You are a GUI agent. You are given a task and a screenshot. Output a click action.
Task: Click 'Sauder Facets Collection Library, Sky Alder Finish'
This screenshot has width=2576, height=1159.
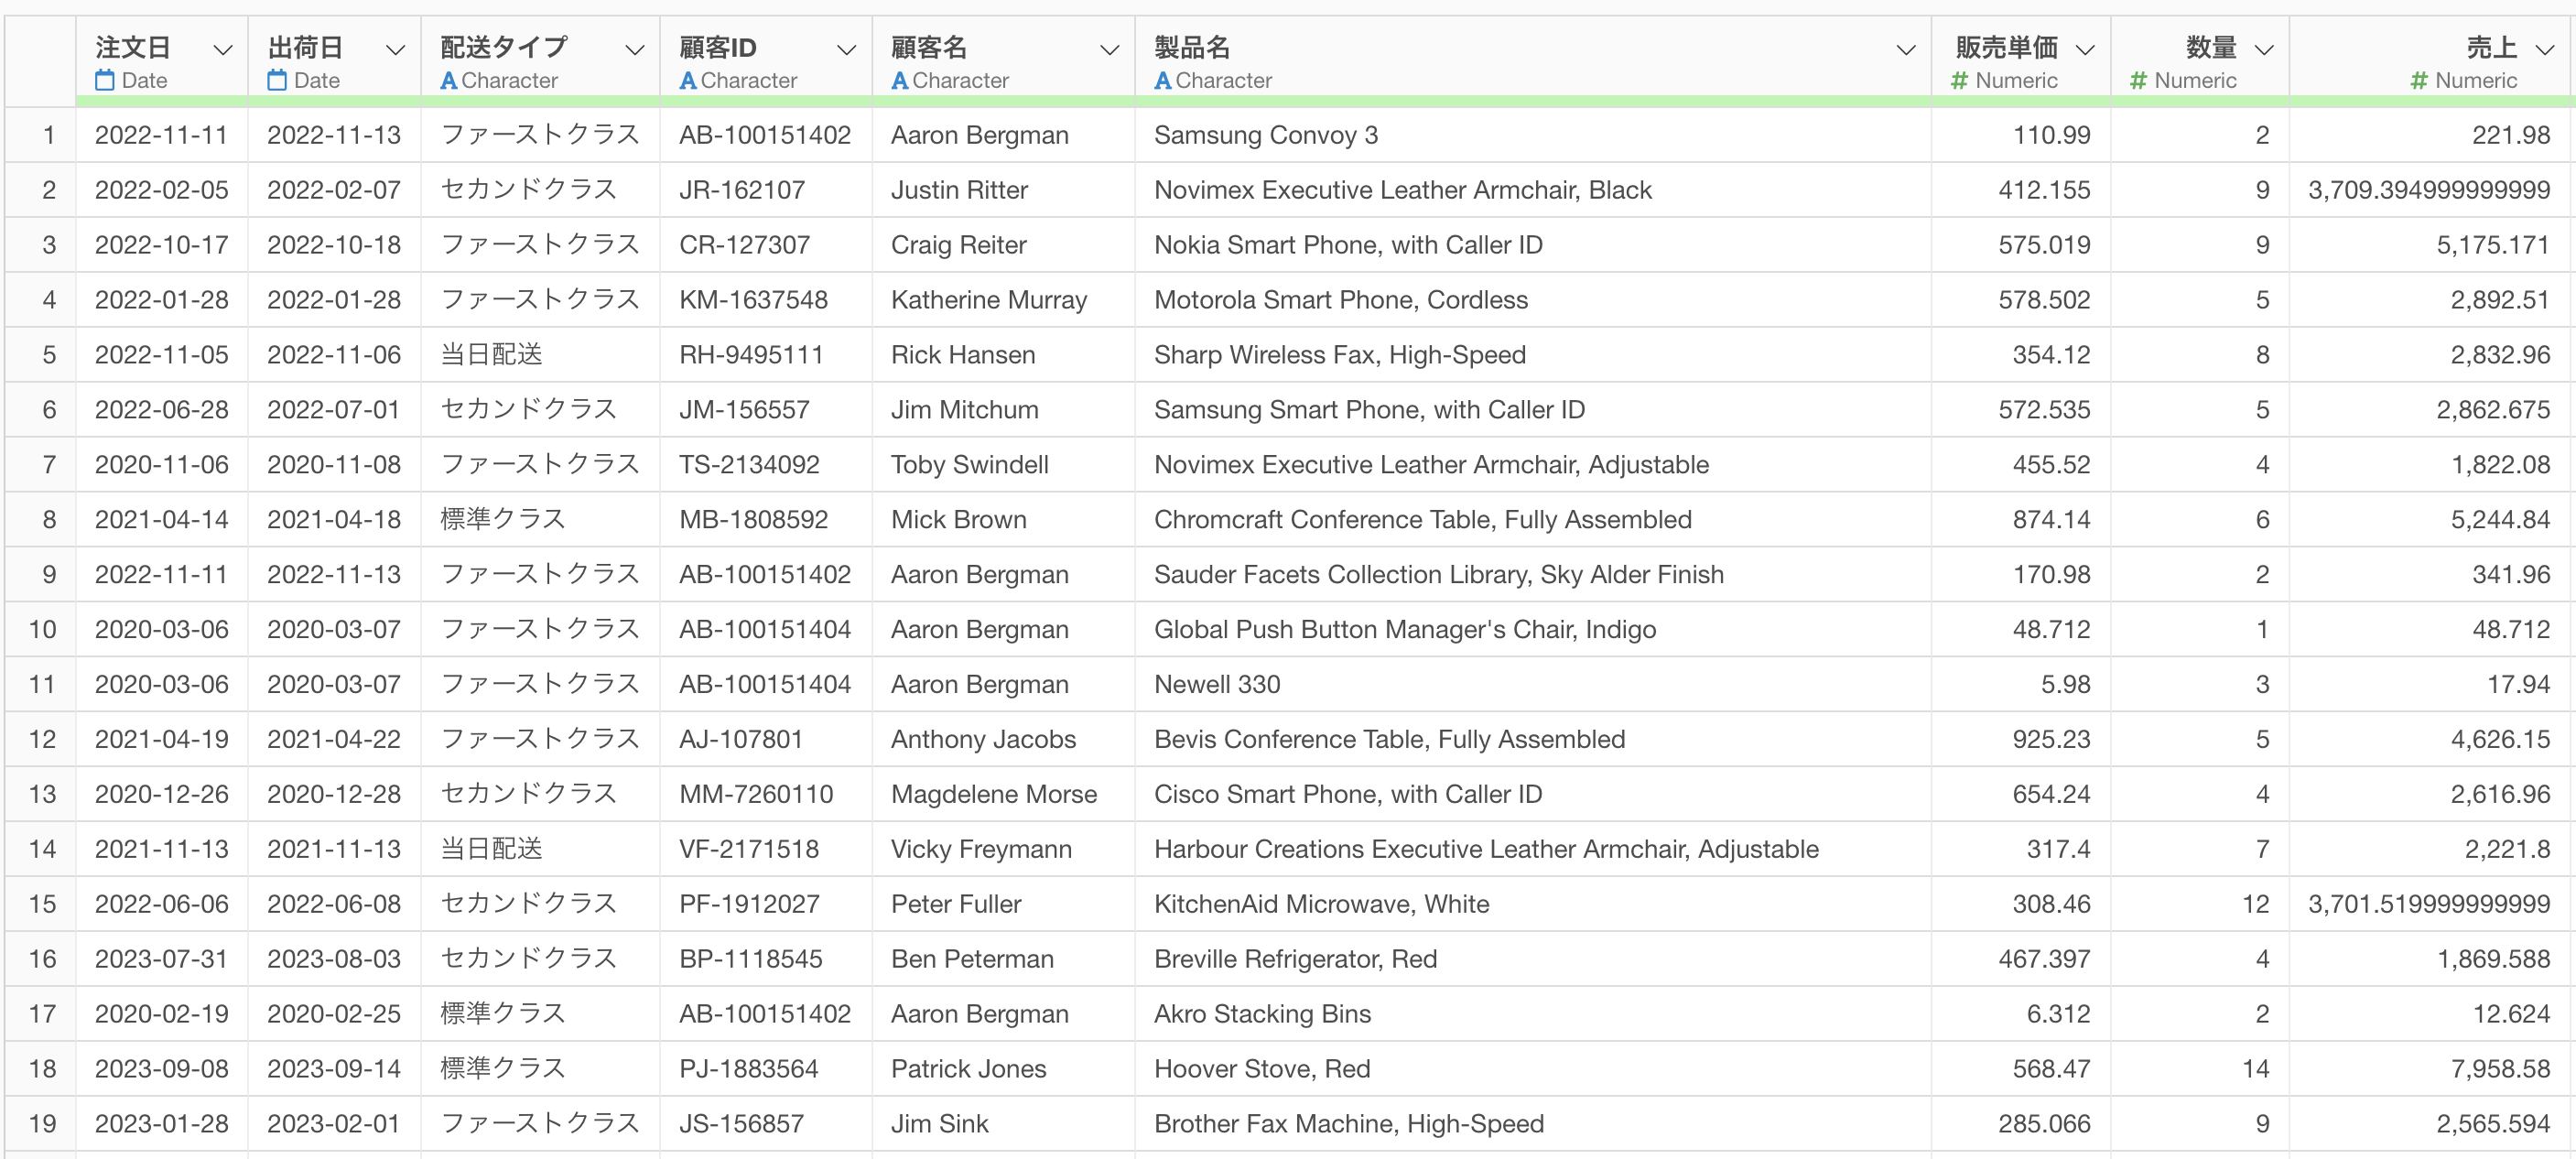1439,575
